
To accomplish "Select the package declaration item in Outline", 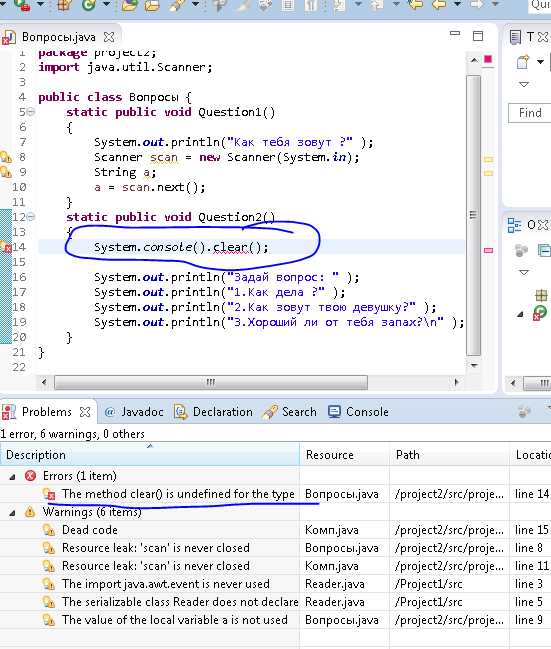I will (x=541, y=295).
